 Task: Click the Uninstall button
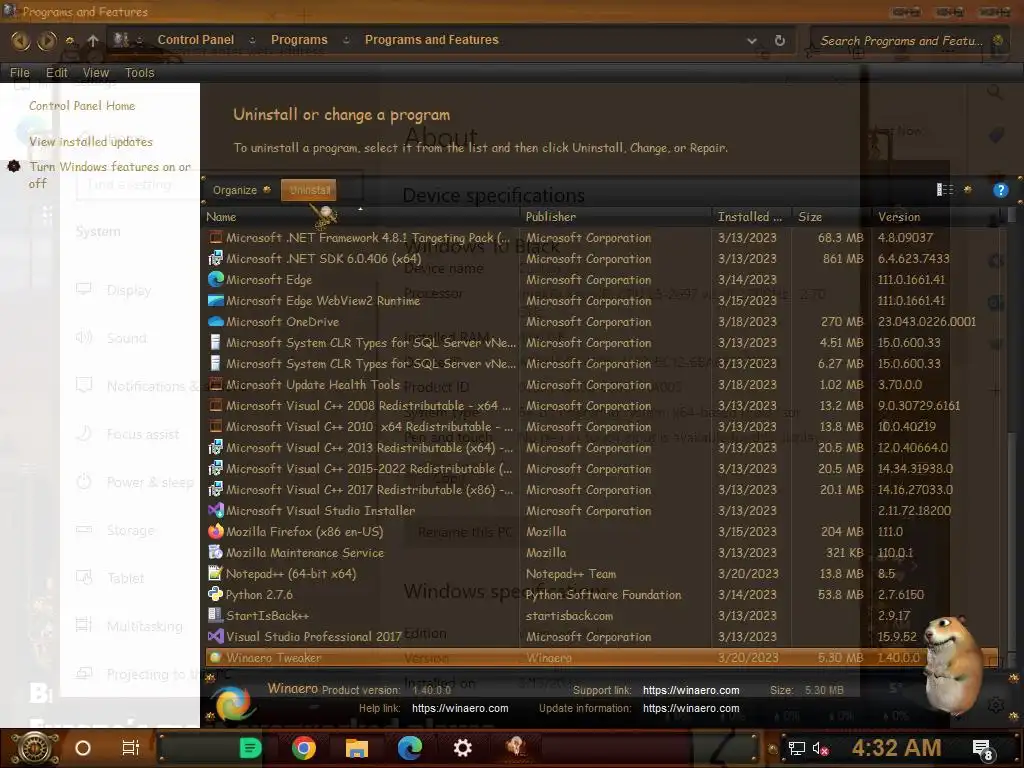tap(309, 190)
